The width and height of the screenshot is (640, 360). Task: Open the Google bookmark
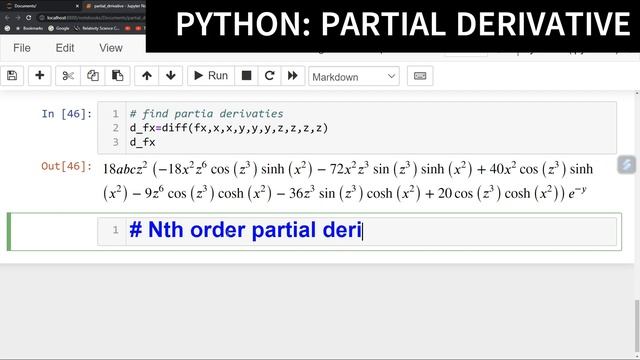59,28
